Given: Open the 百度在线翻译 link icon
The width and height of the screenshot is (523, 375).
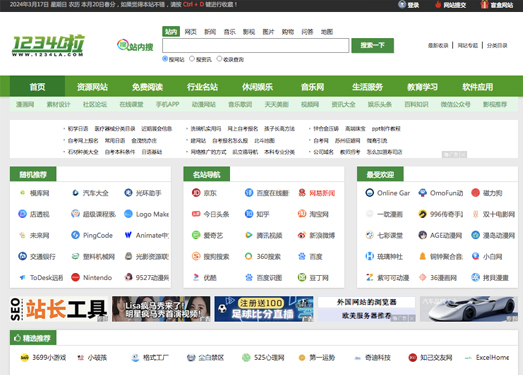Looking at the screenshot, I should point(249,193).
